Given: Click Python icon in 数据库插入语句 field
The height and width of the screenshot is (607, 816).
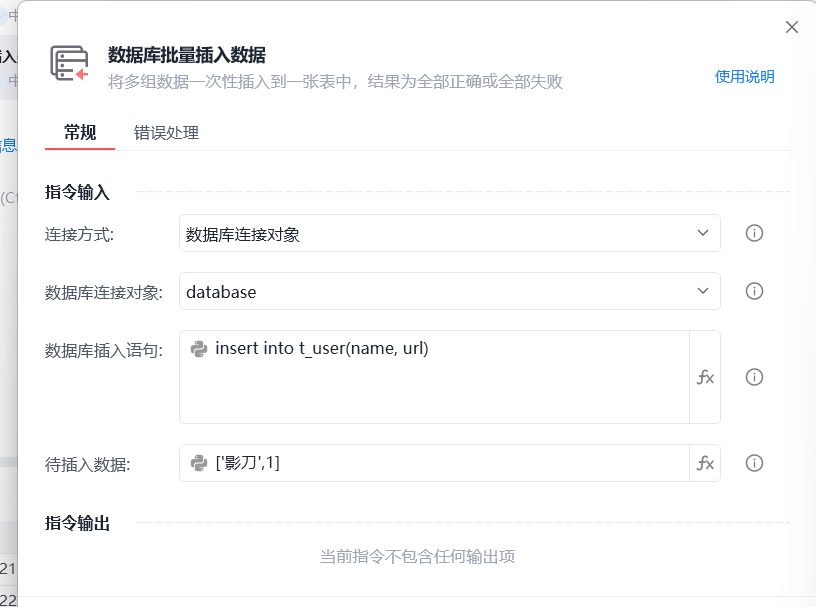Looking at the screenshot, I should coord(199,349).
